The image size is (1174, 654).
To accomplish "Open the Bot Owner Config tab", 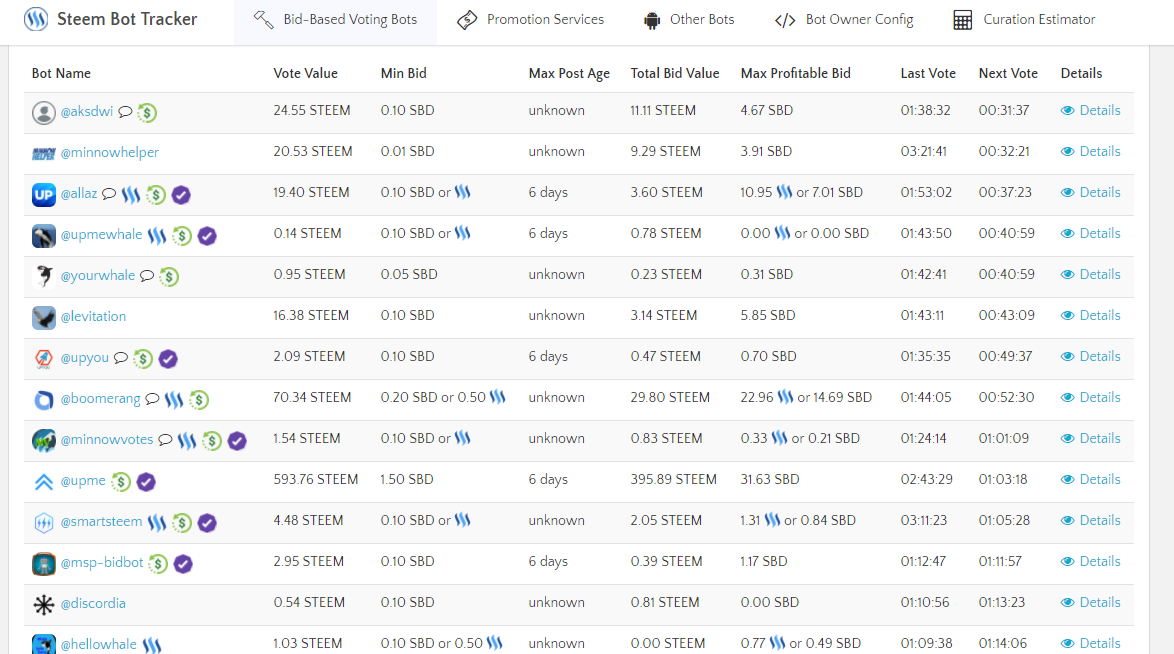I will tap(844, 20).
